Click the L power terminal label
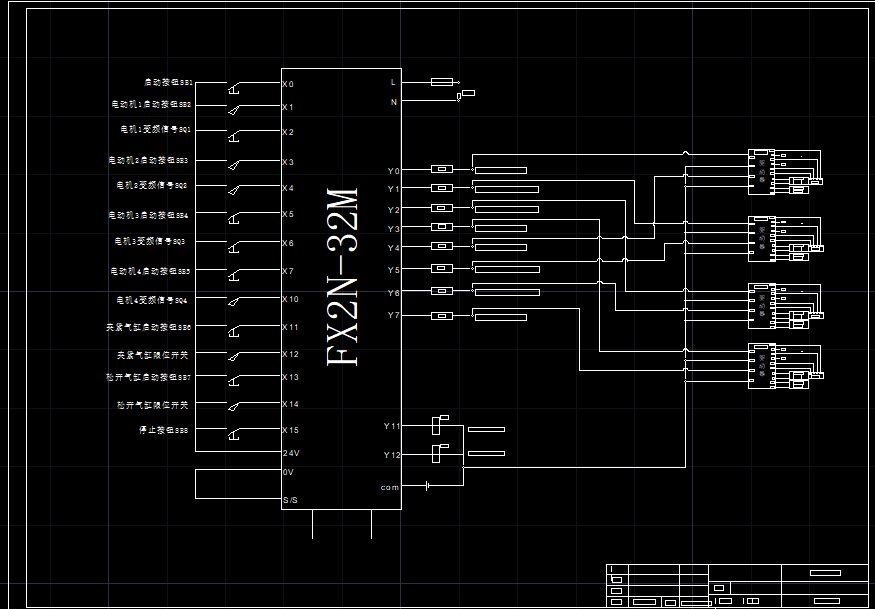The height and width of the screenshot is (609, 875). (393, 82)
